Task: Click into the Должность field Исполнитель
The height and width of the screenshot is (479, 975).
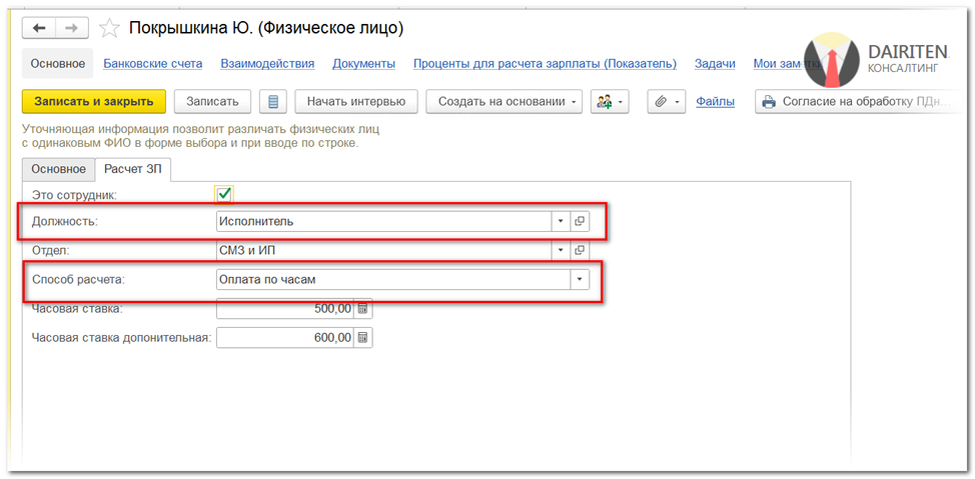Action: tap(384, 221)
